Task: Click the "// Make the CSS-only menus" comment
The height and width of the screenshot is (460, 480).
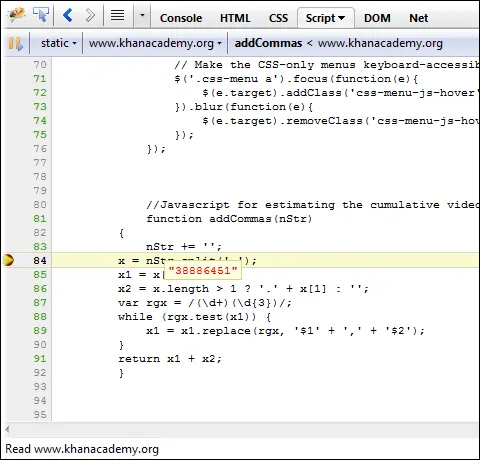Action: click(327, 65)
